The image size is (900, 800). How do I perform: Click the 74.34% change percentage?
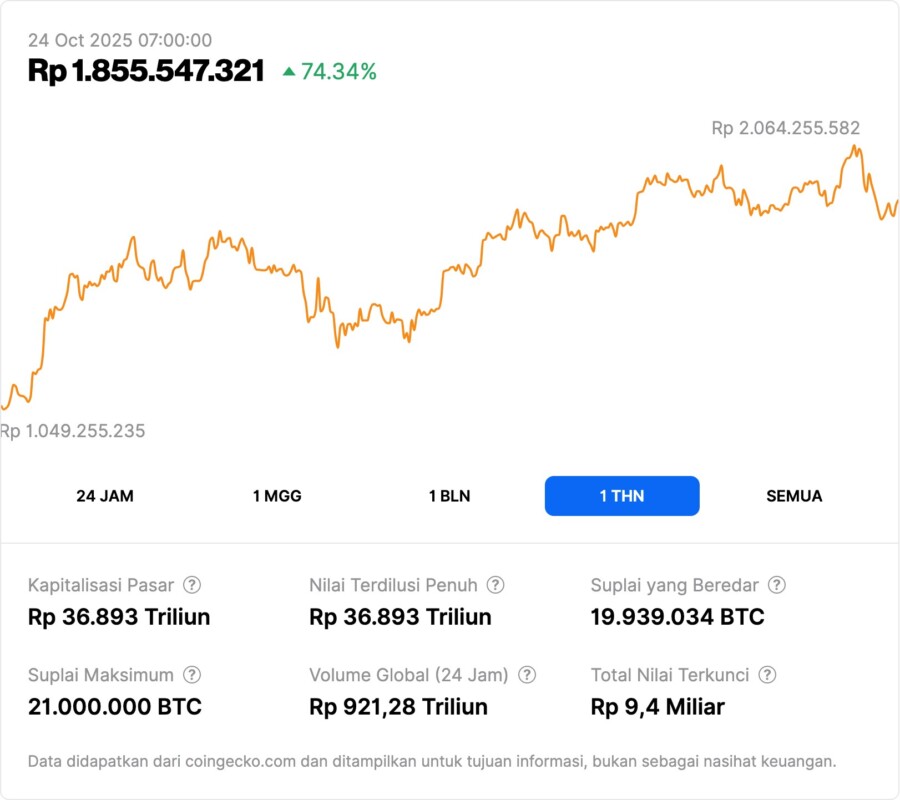point(339,71)
